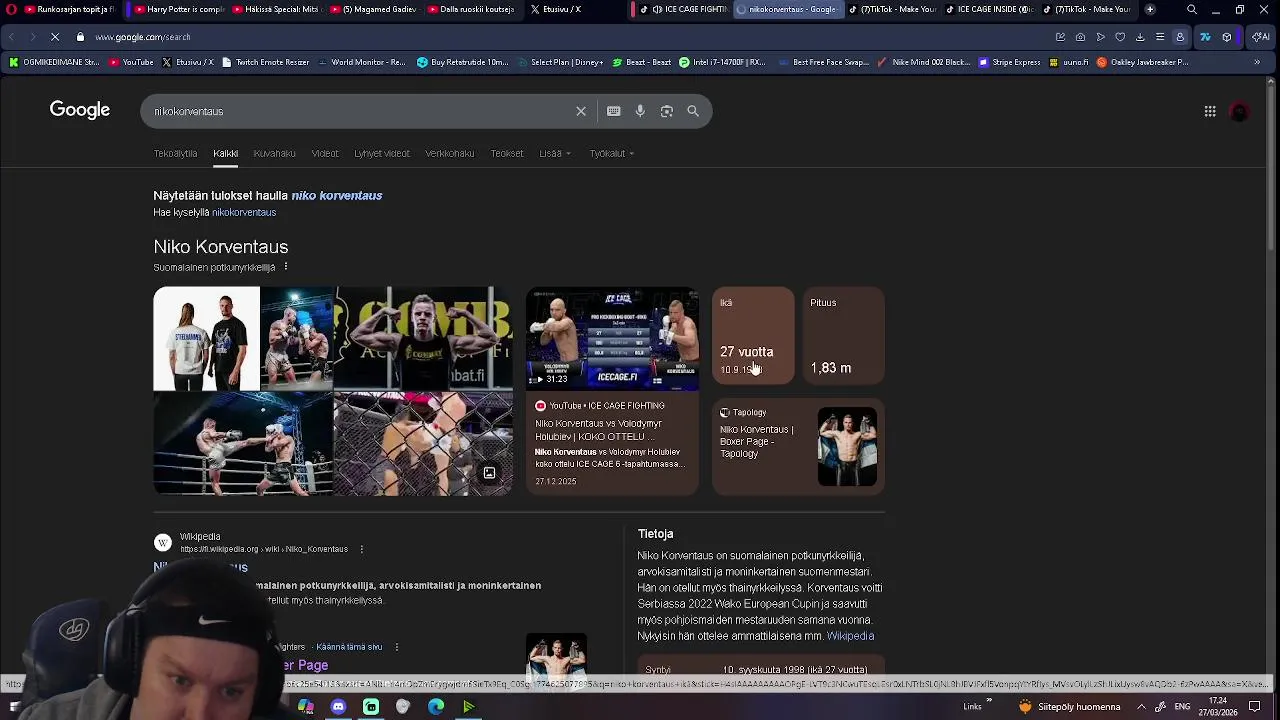Viewport: 1280px width, 720px height.
Task: Open the image gallery icon on cage photo
Action: pyautogui.click(x=490, y=473)
